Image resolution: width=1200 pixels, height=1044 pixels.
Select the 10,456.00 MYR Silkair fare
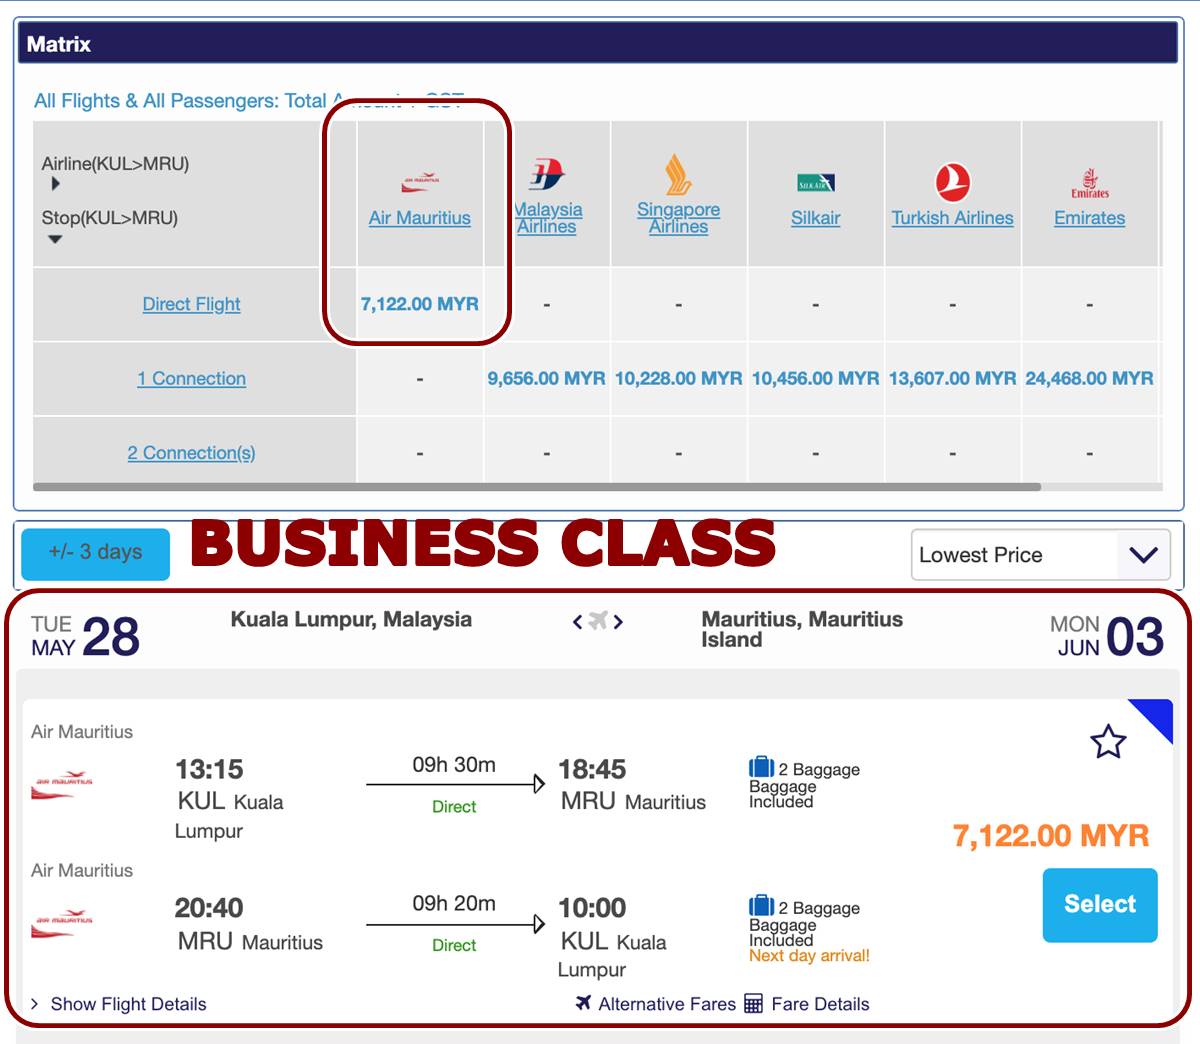coord(815,378)
